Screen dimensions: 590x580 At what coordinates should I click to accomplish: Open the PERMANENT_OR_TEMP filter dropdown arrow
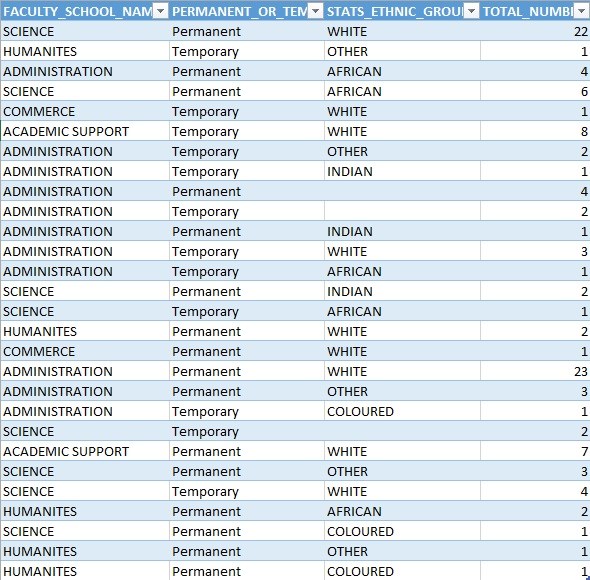point(315,12)
